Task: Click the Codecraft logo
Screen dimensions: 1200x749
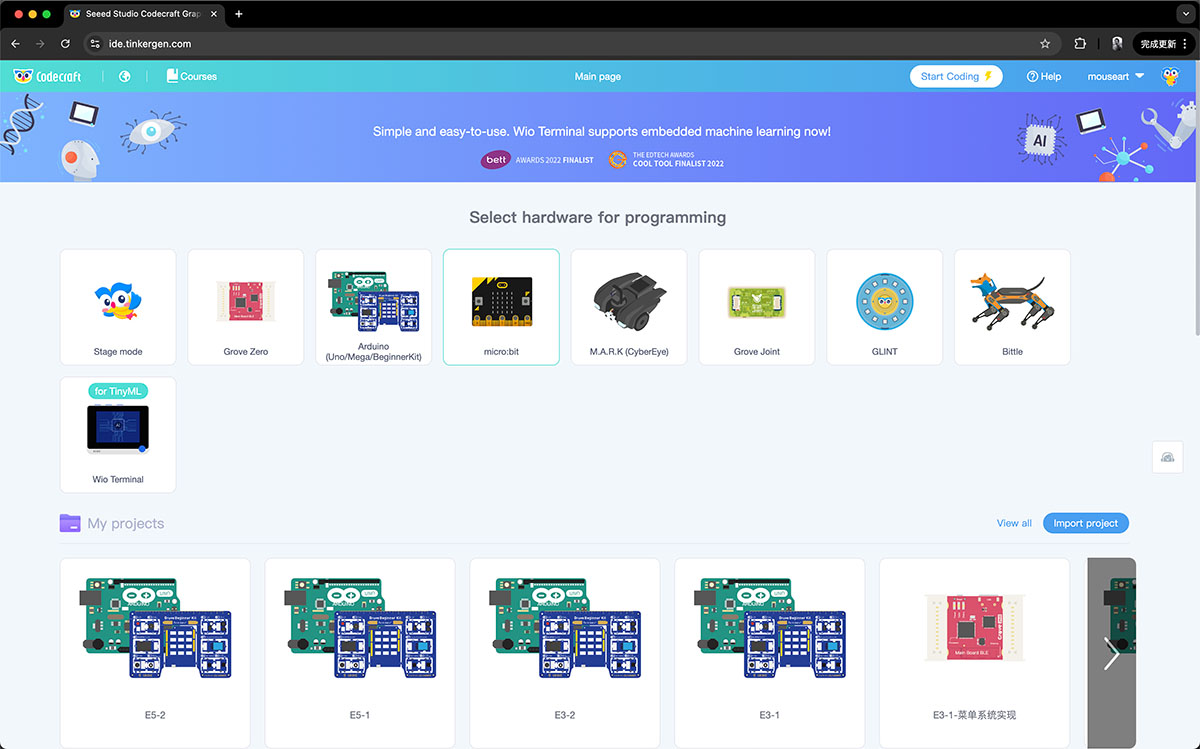Action: (x=47, y=76)
